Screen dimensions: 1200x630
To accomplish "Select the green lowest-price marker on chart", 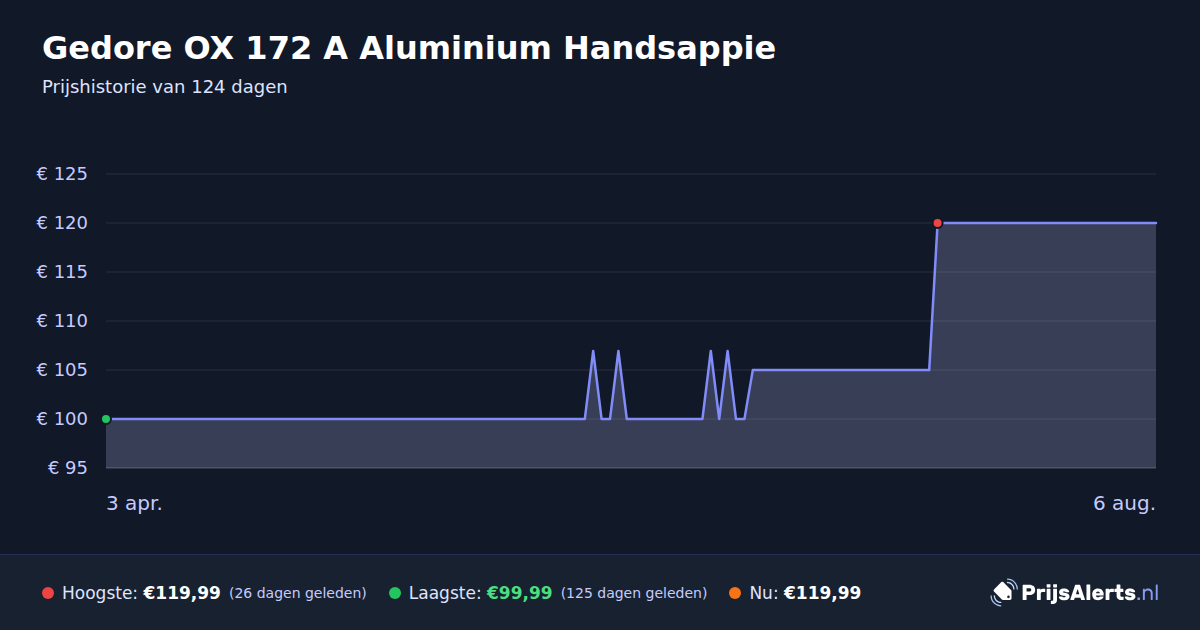I will pos(106,419).
